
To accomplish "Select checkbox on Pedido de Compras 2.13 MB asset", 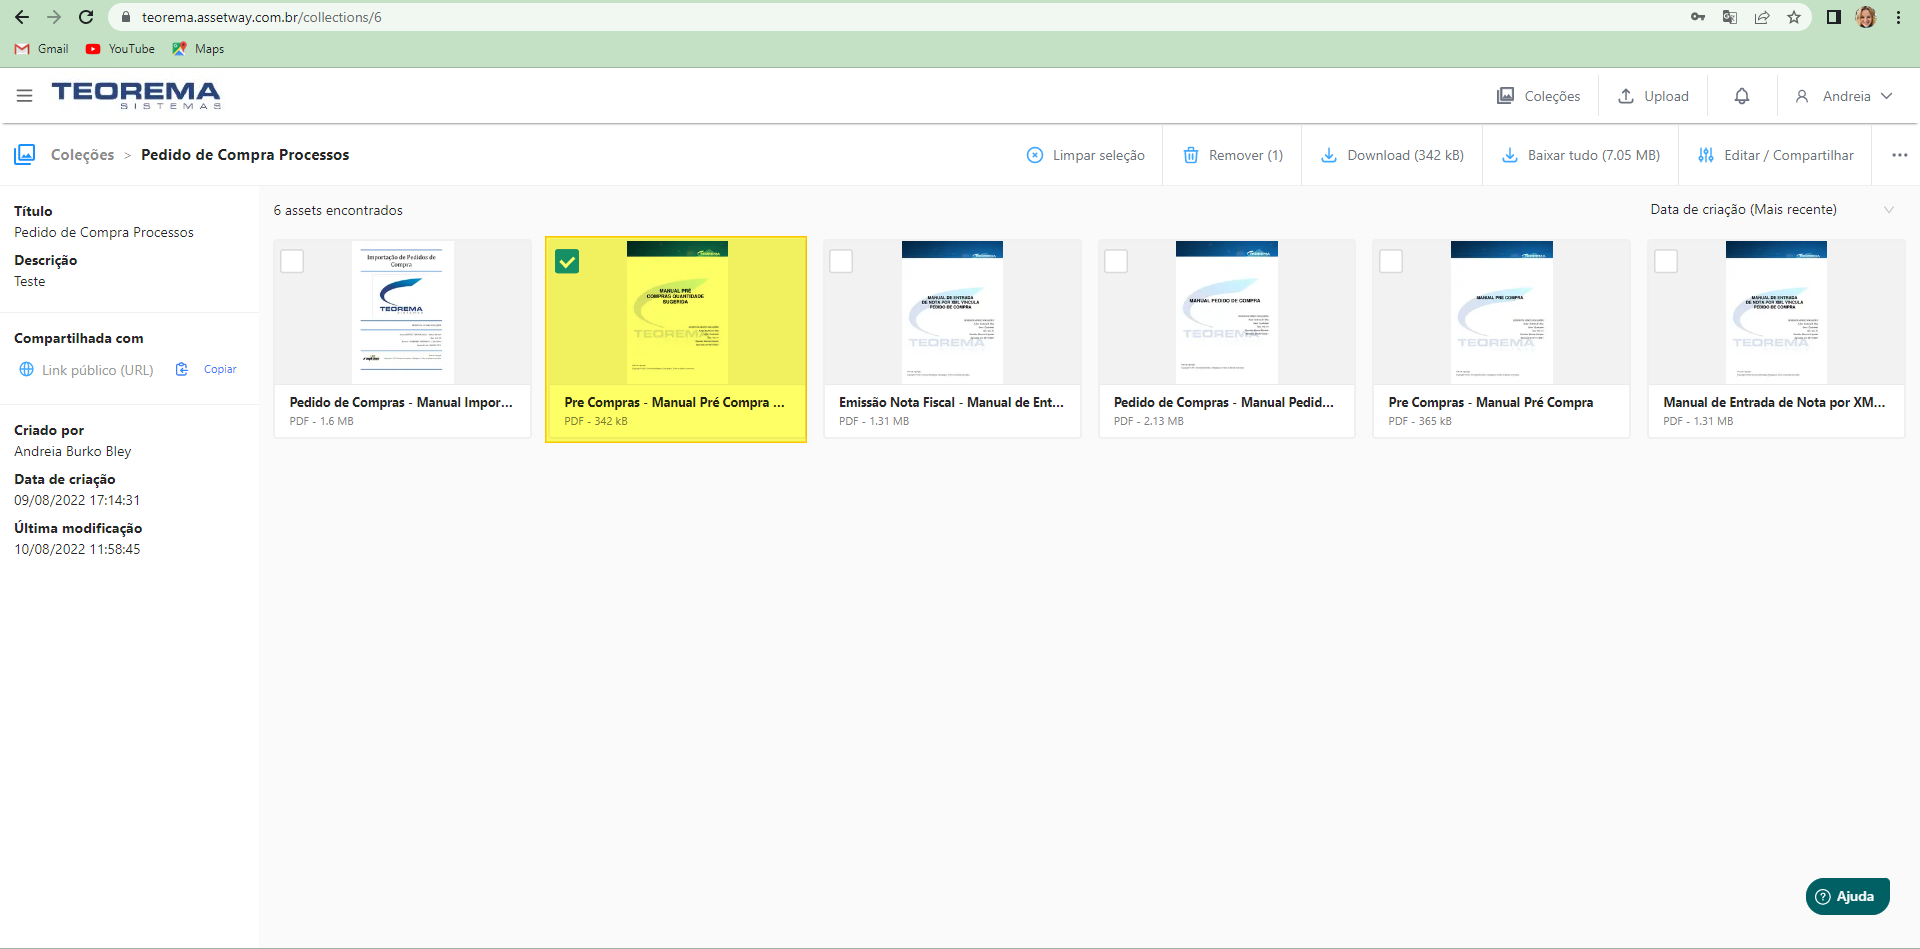I will point(1116,261).
